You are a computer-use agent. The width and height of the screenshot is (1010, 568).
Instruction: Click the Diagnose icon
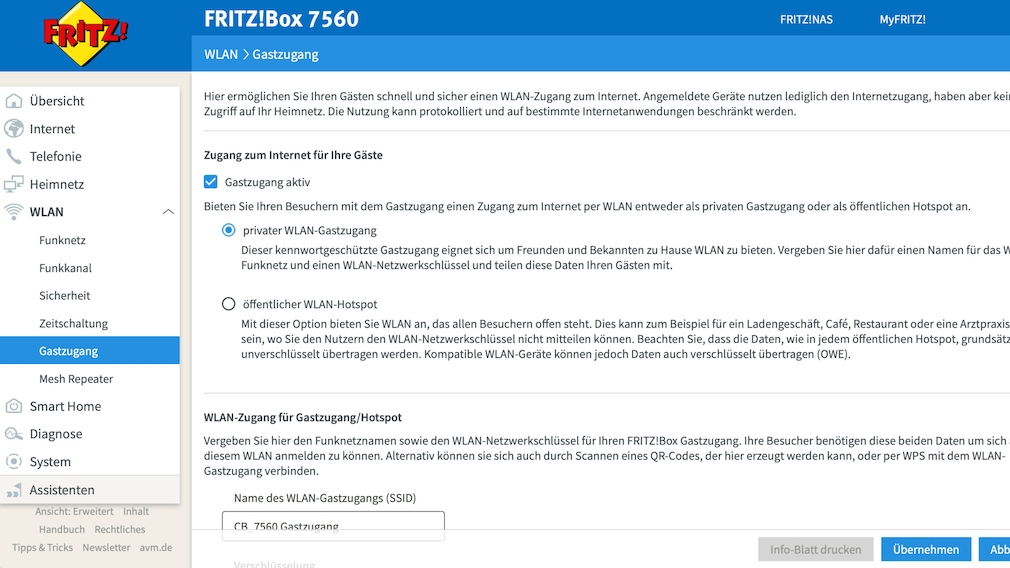pyautogui.click(x=14, y=434)
